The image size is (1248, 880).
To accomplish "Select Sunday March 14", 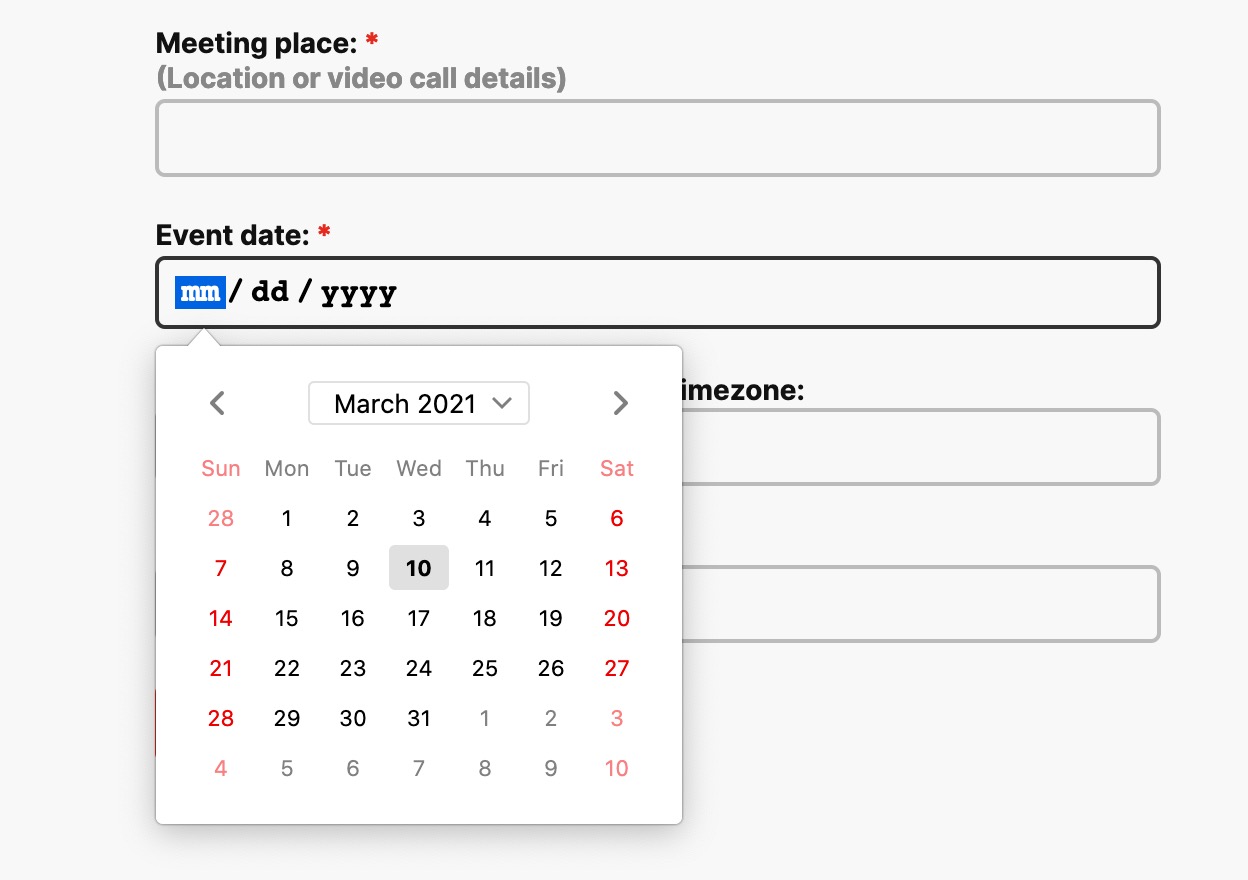I will pos(221,618).
